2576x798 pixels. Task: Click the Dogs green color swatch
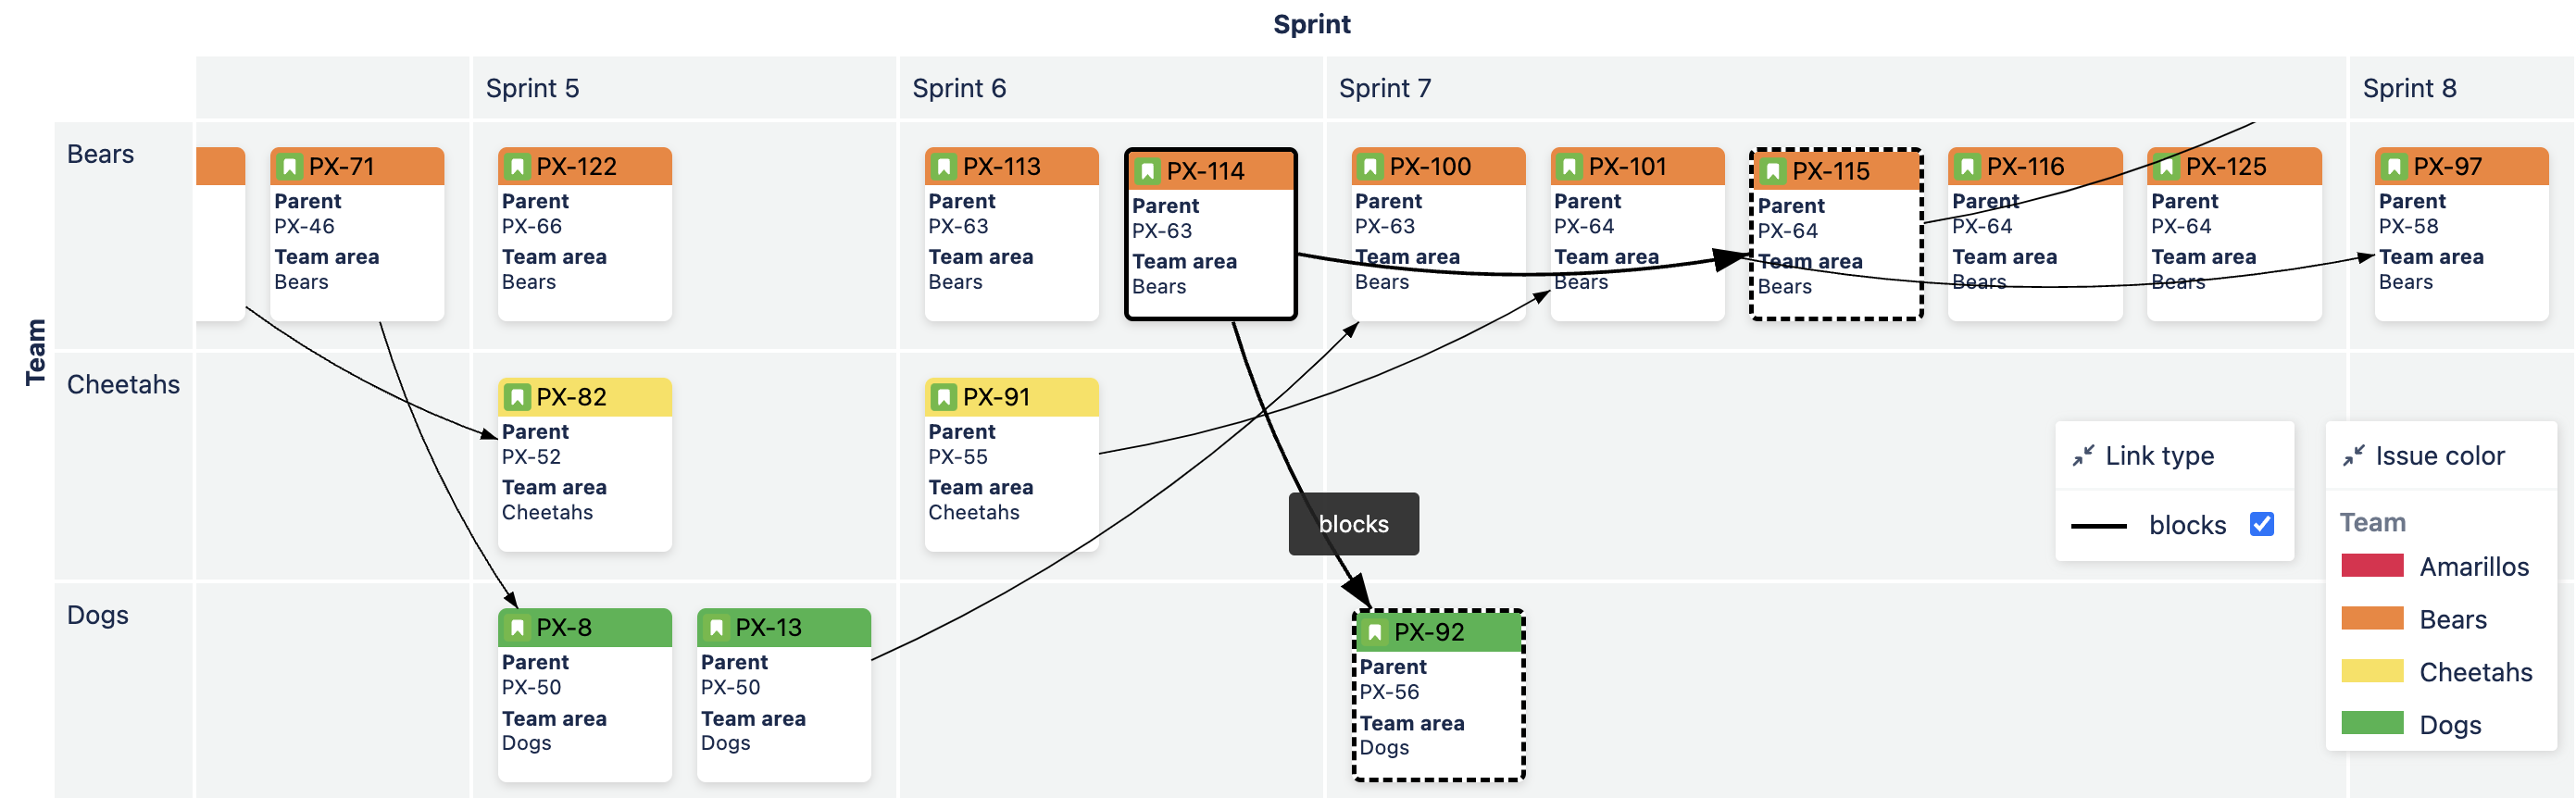click(x=2372, y=723)
